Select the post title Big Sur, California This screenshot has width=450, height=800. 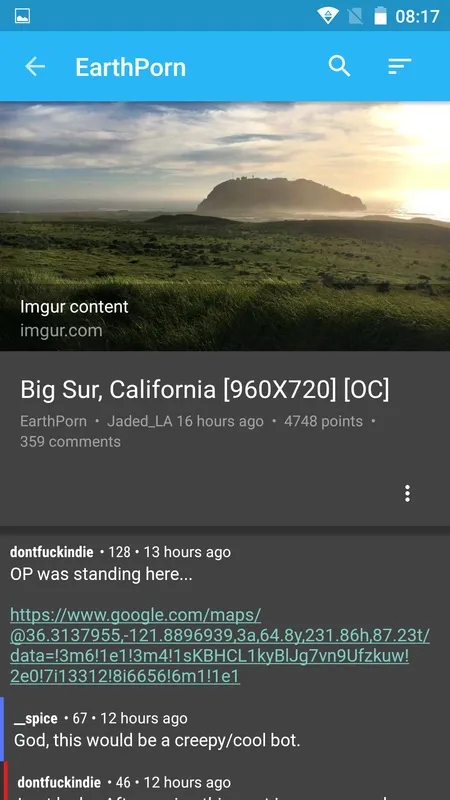click(x=205, y=390)
